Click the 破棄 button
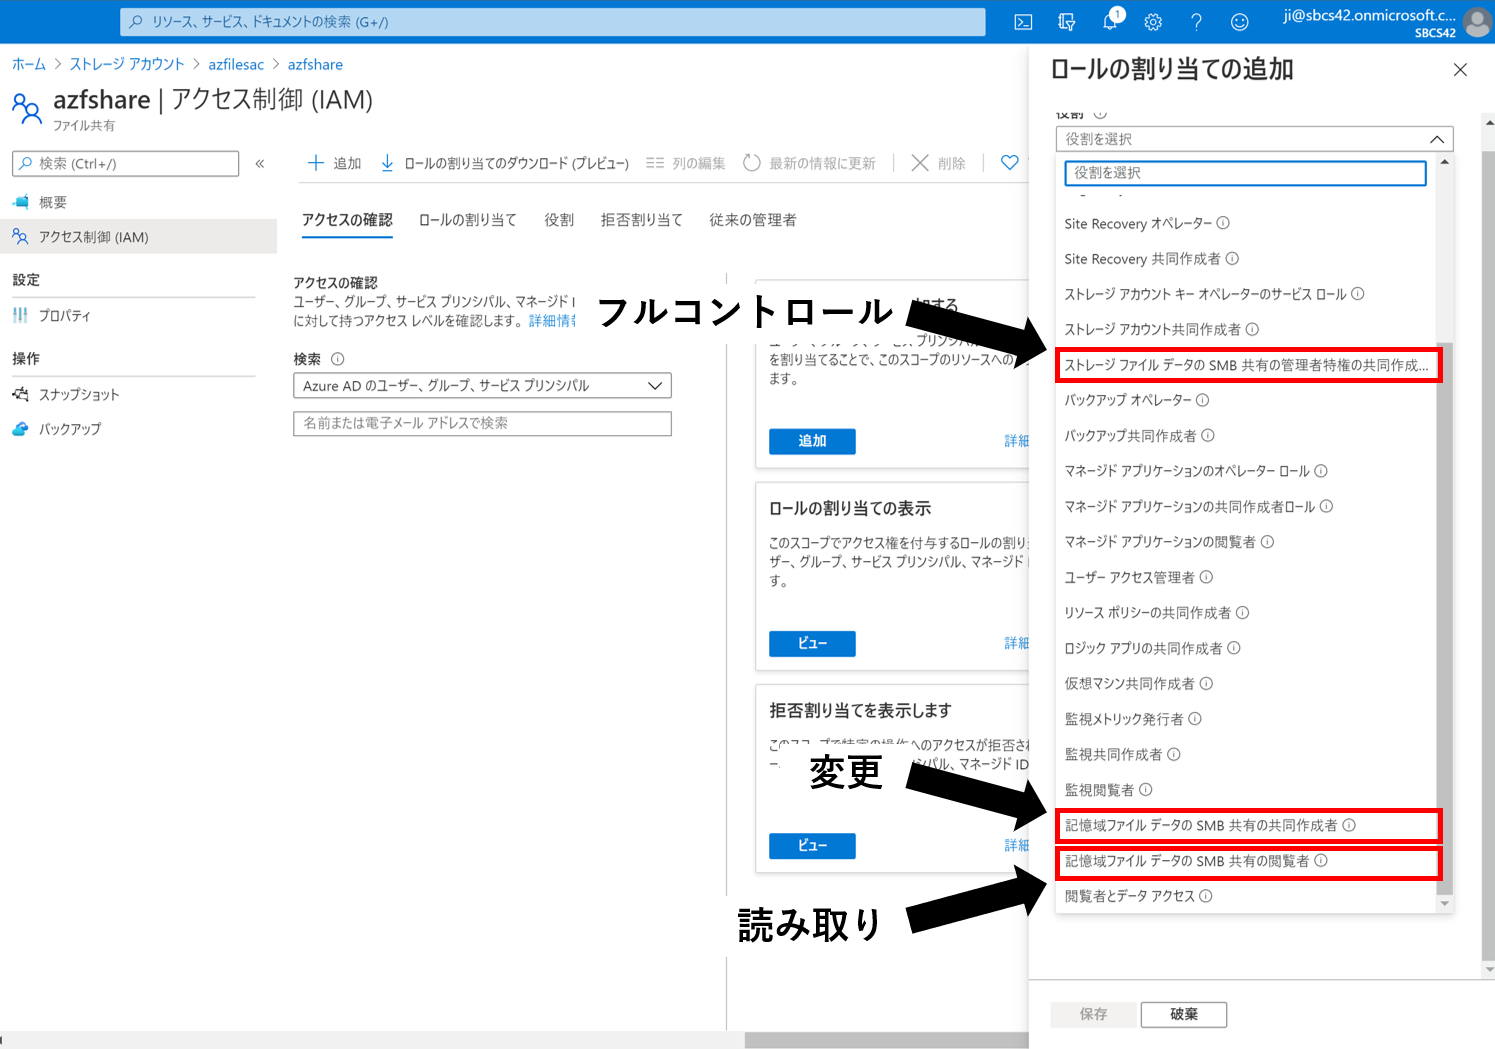1495x1049 pixels. tap(1184, 1014)
